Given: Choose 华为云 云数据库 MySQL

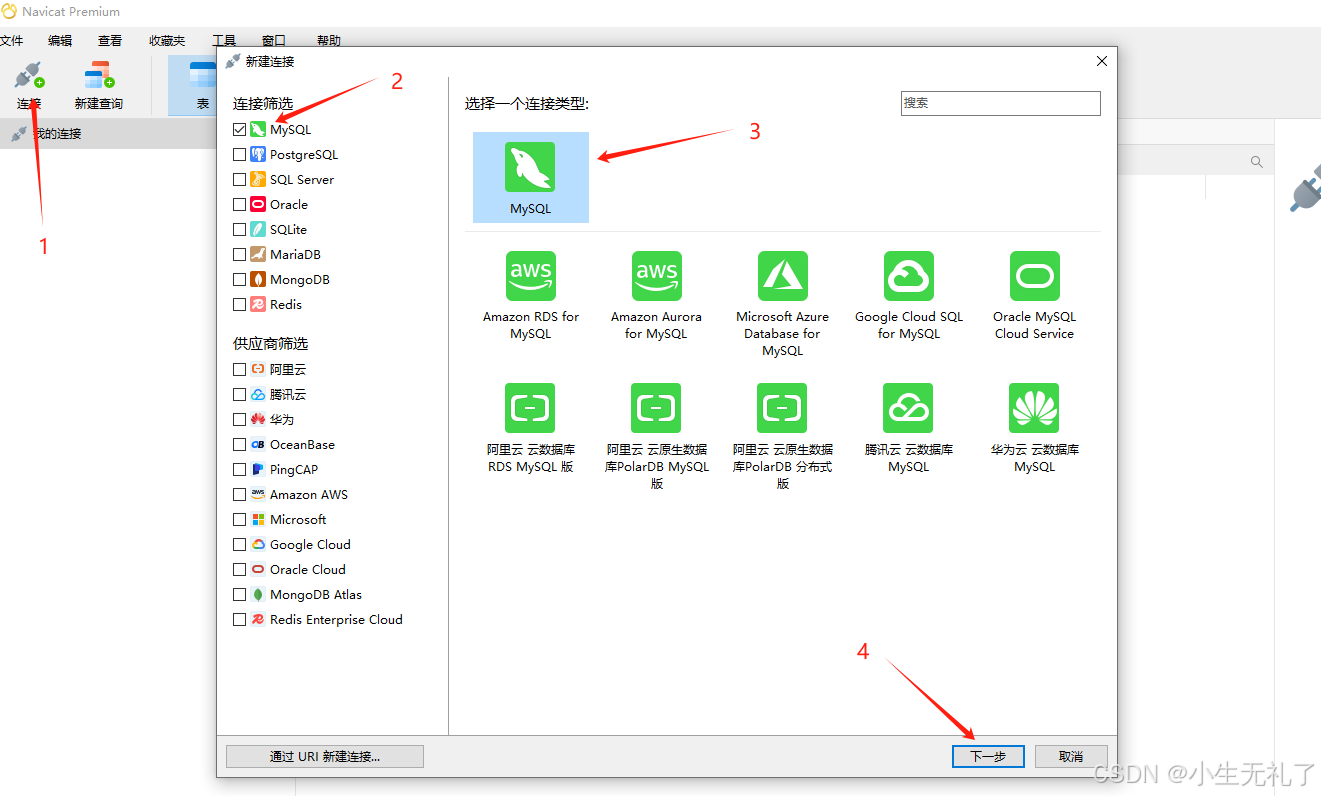Looking at the screenshot, I should [1034, 429].
